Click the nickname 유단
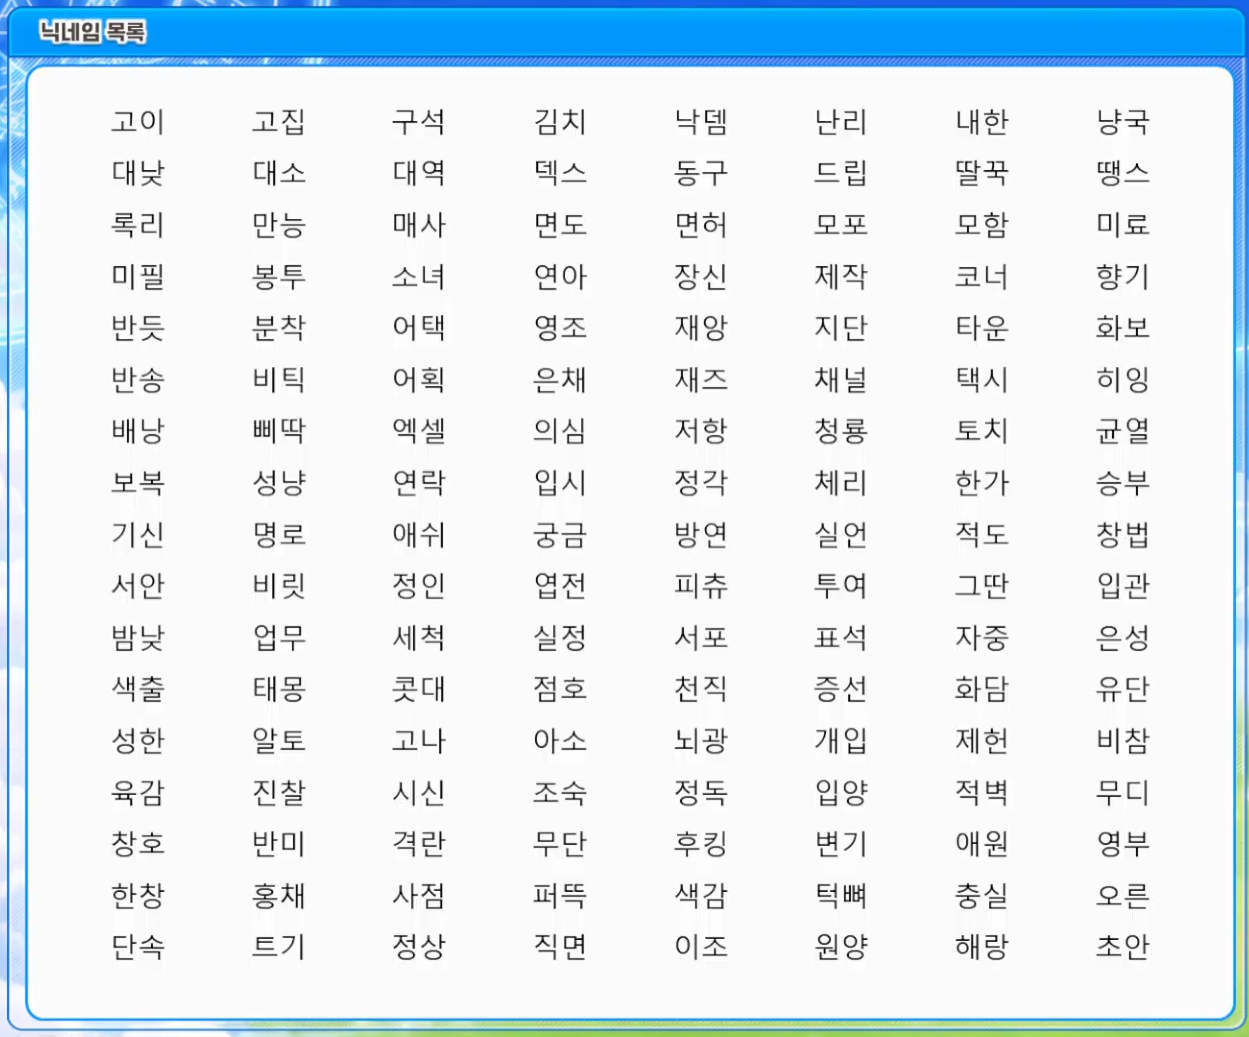The width and height of the screenshot is (1249, 1037). 1123,689
